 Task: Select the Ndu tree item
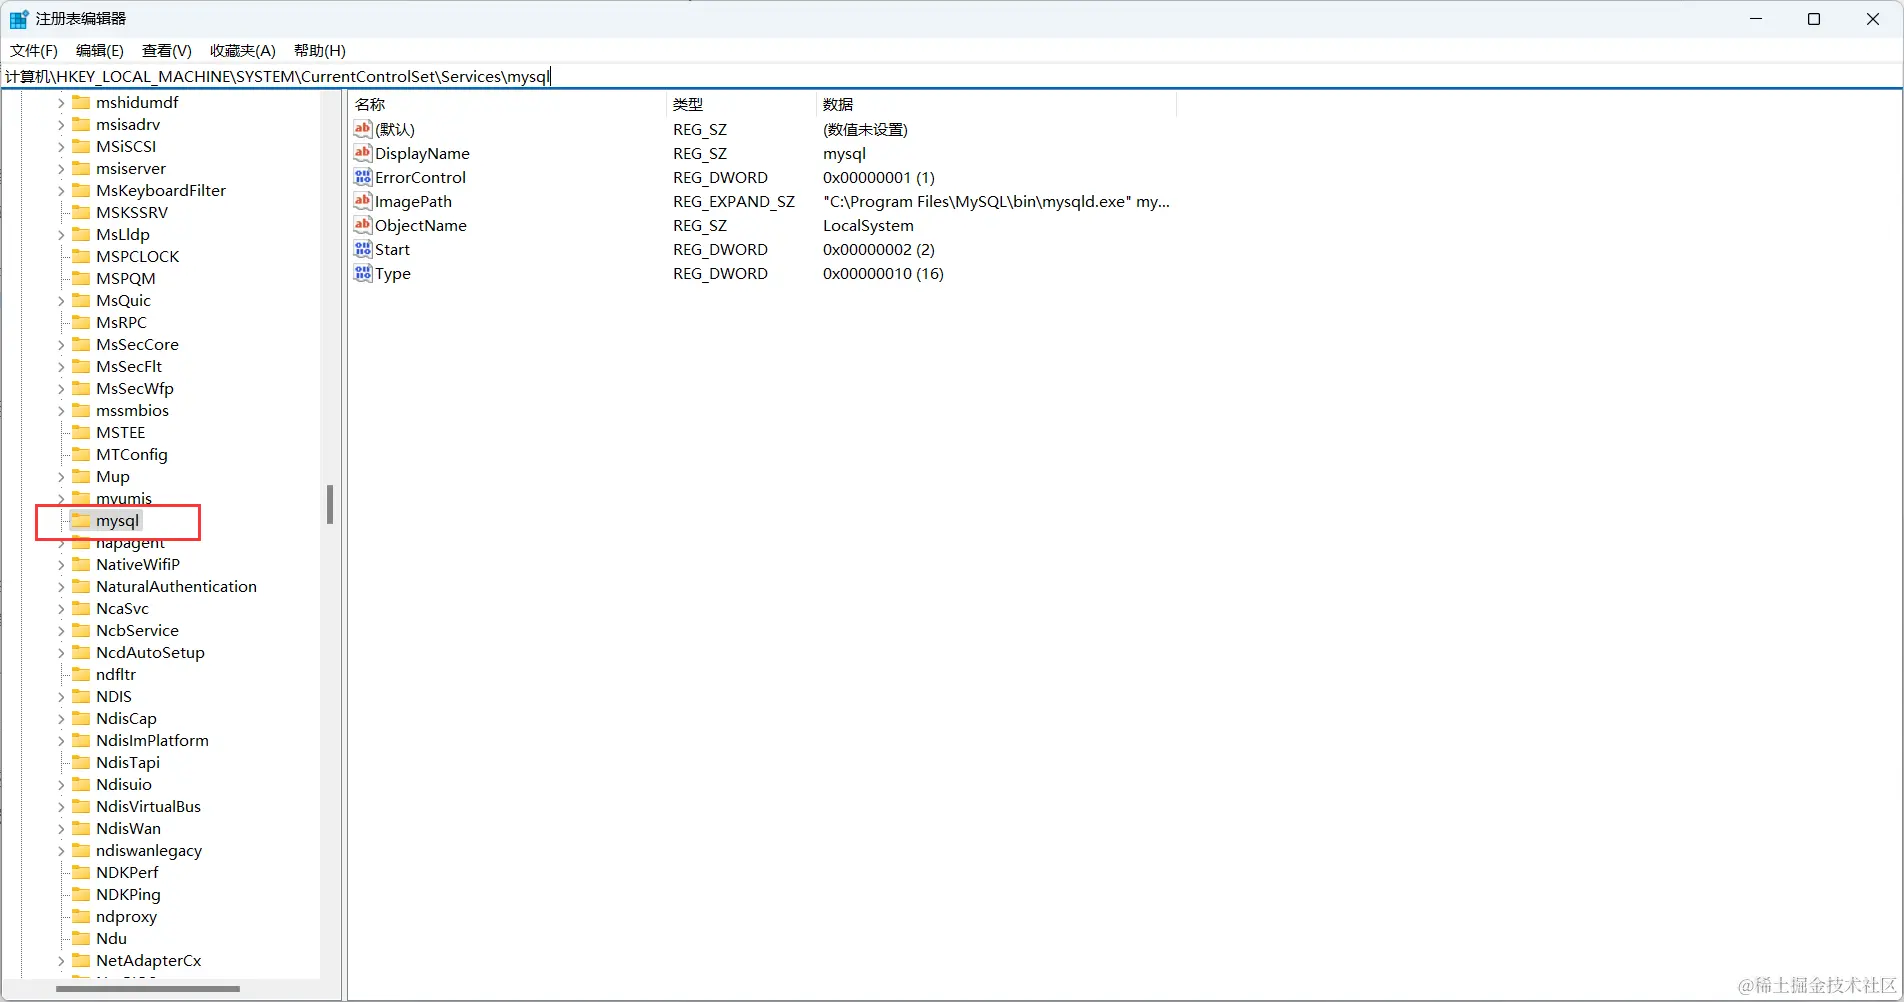pos(111,938)
